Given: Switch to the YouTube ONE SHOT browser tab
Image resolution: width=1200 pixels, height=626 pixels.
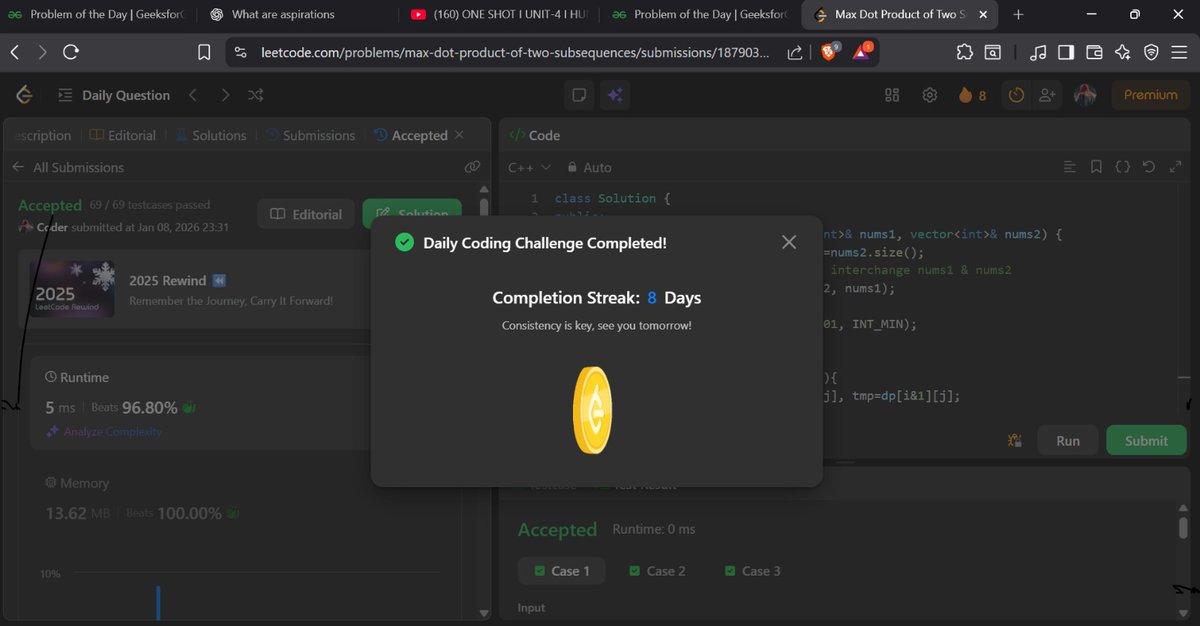Looking at the screenshot, I should (x=500, y=15).
